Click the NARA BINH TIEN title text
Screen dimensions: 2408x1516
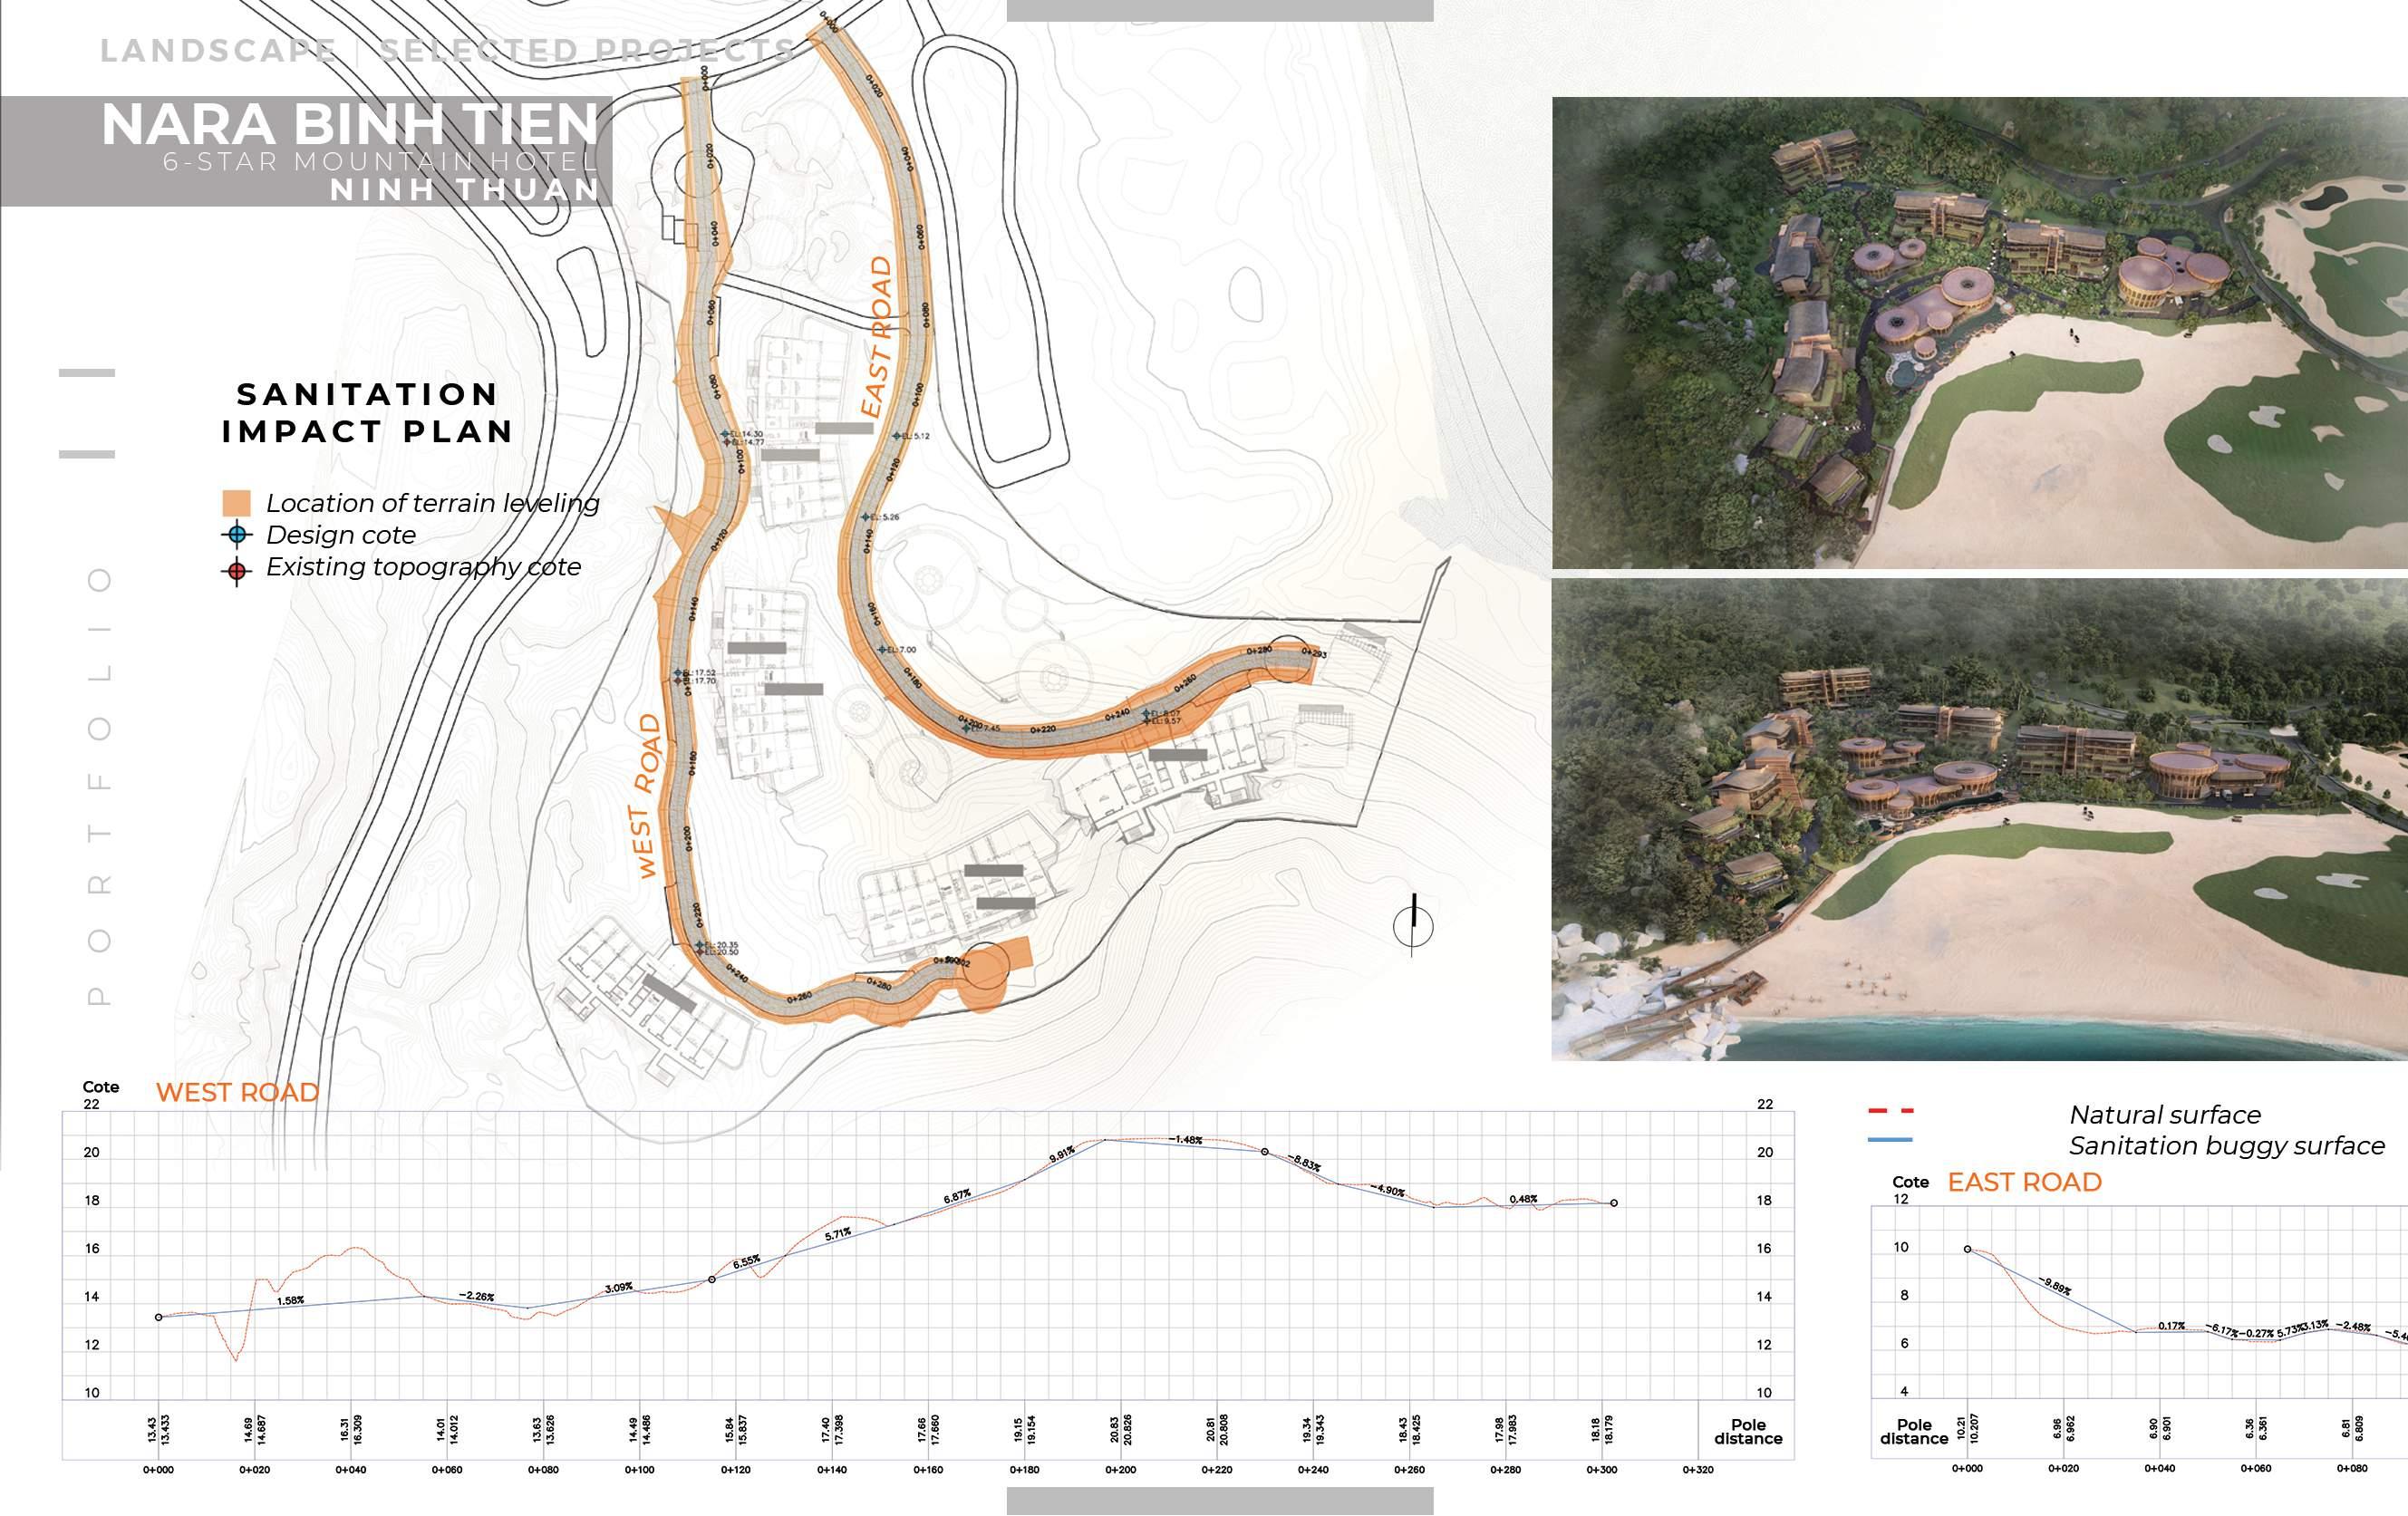pos(349,126)
